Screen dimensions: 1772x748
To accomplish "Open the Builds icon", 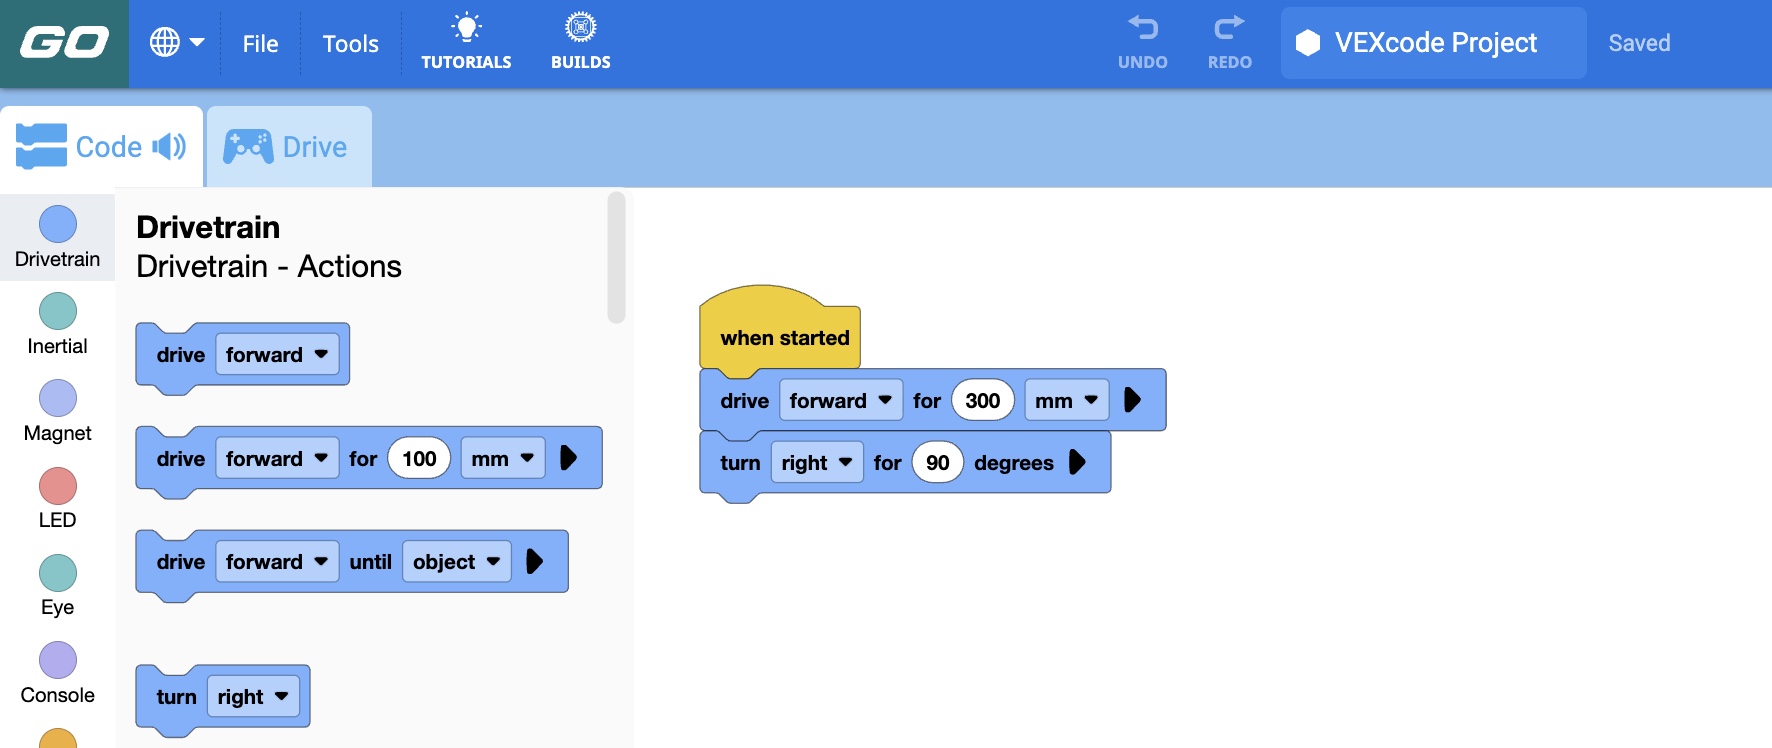I will click(x=580, y=28).
